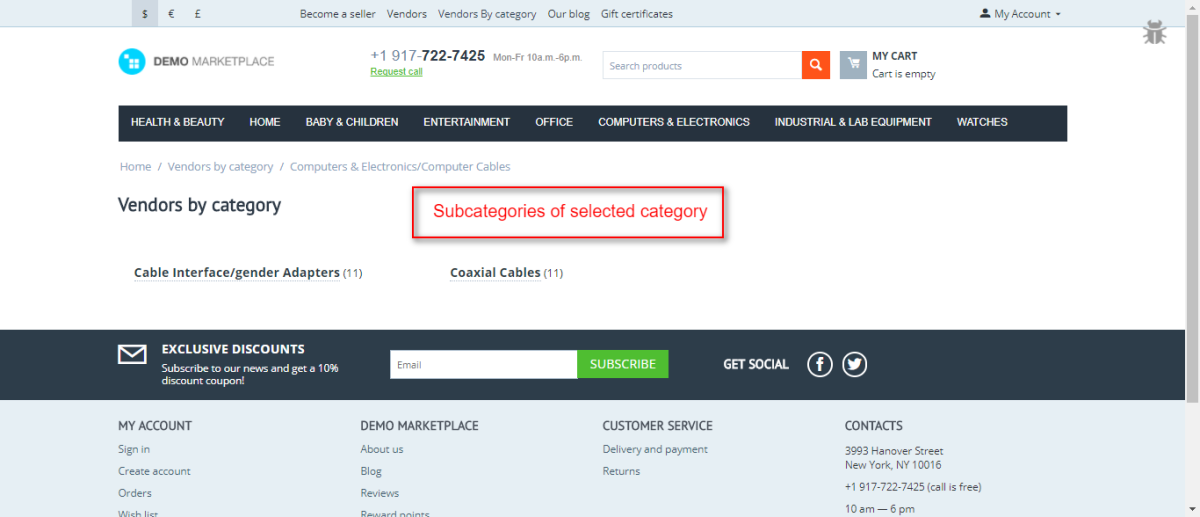
Task: Click the Demo Marketplace logo
Action: [196, 61]
